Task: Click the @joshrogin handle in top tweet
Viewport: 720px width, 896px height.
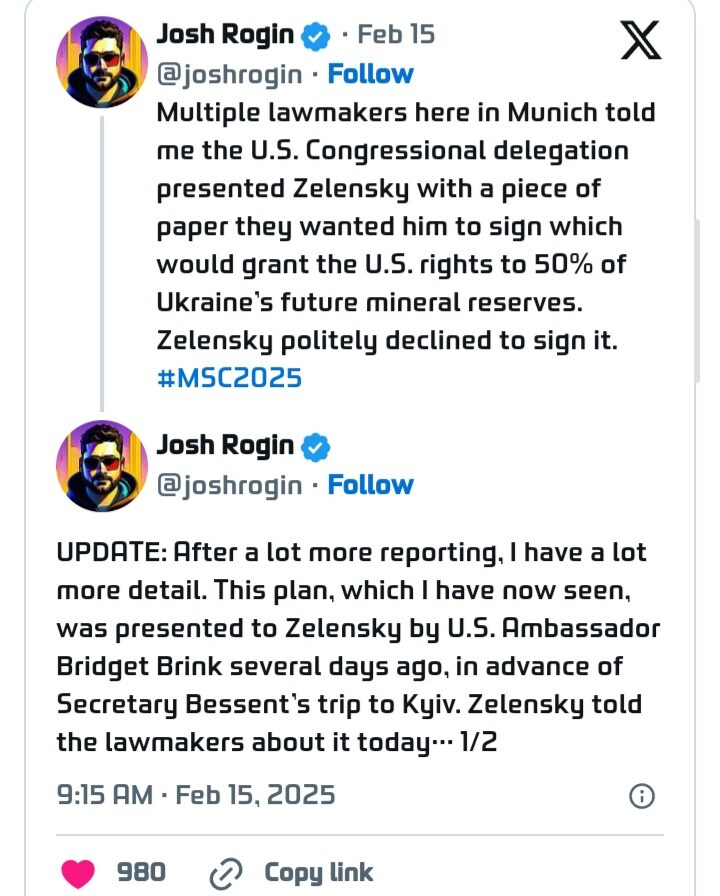Action: point(229,74)
